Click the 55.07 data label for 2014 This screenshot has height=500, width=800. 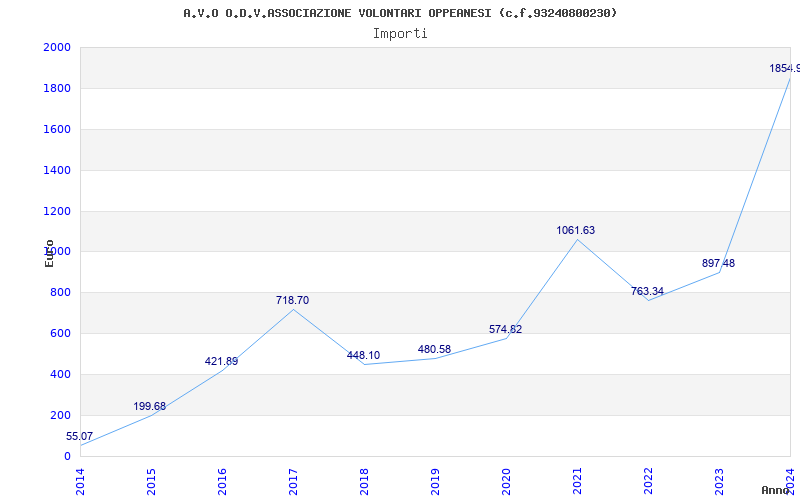(79, 436)
